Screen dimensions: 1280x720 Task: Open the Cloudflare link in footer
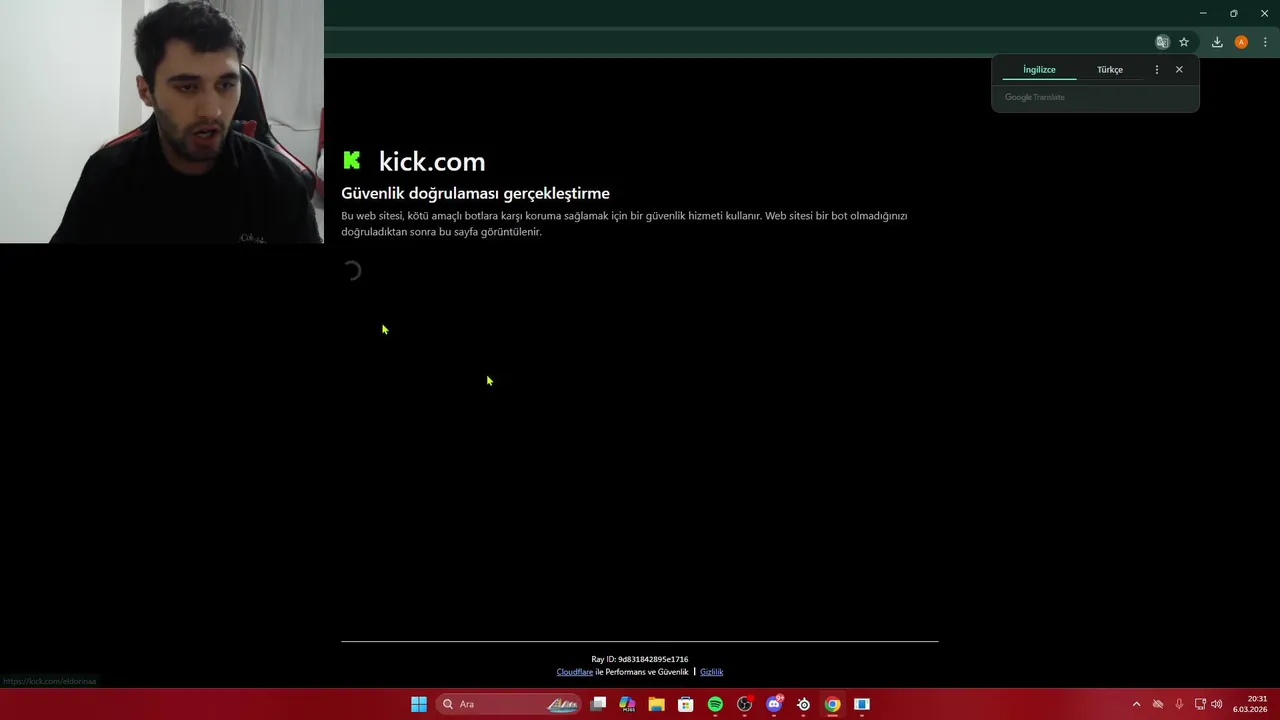pos(575,672)
